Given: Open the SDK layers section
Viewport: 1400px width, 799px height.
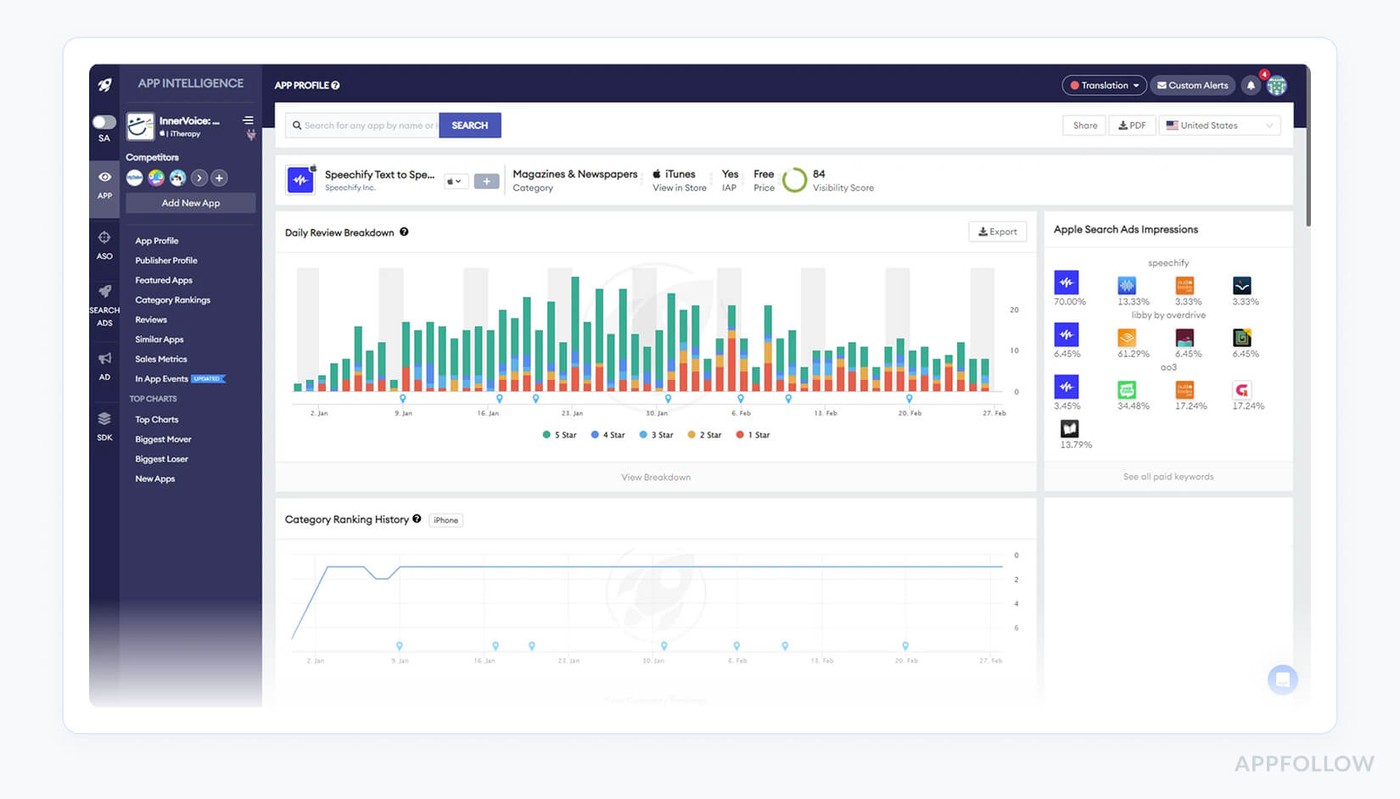Looking at the screenshot, I should click(x=104, y=424).
